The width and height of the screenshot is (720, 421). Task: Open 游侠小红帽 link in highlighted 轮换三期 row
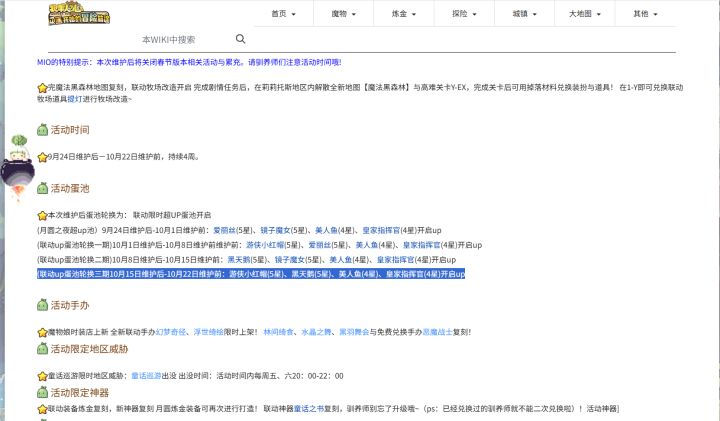pyautogui.click(x=248, y=274)
